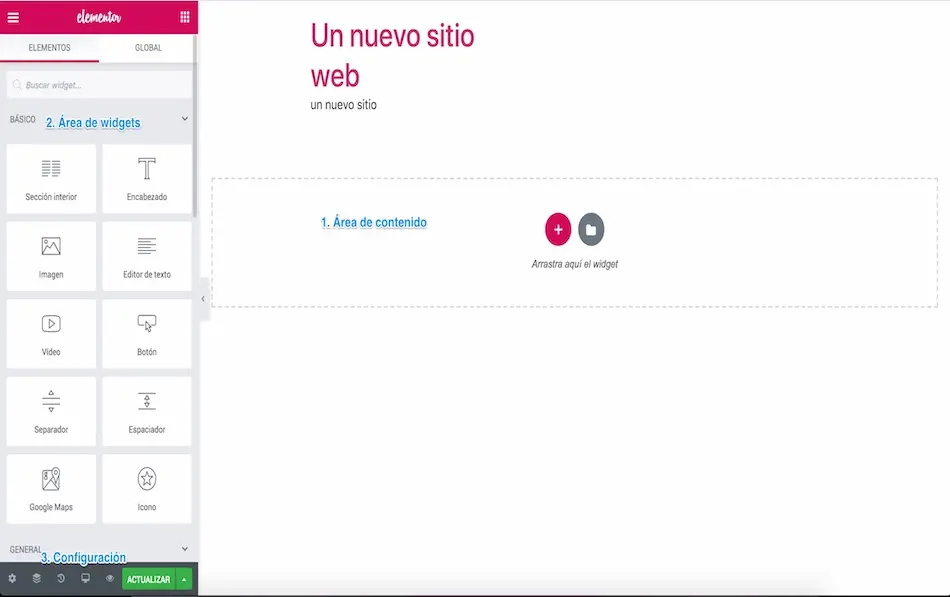Collapse the Básico widgets section
The width and height of the screenshot is (950, 597).
point(185,119)
